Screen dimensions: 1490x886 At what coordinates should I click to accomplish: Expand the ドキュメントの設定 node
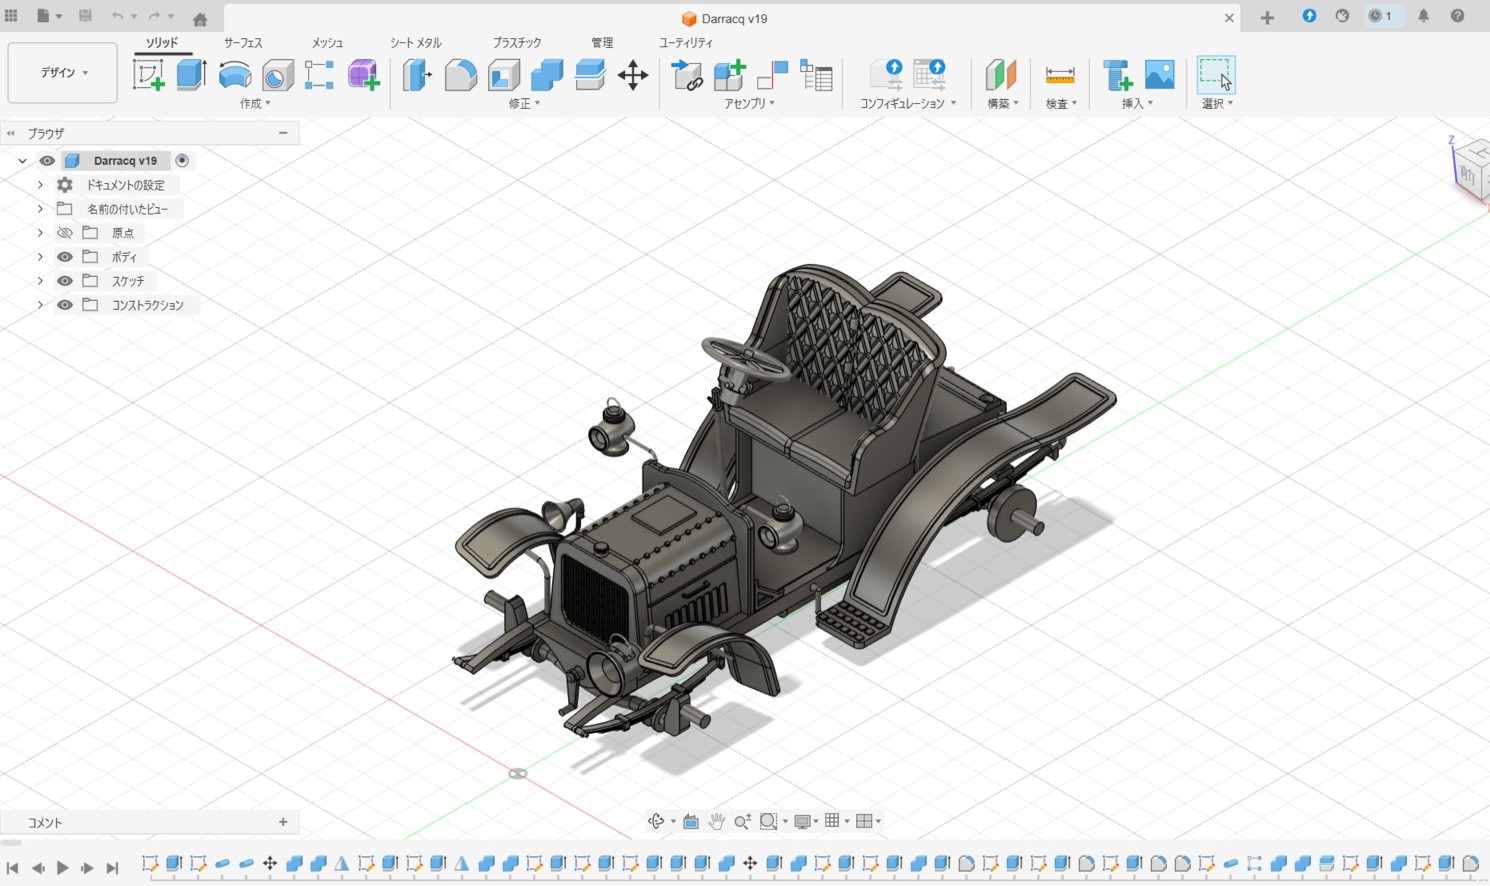pos(40,185)
